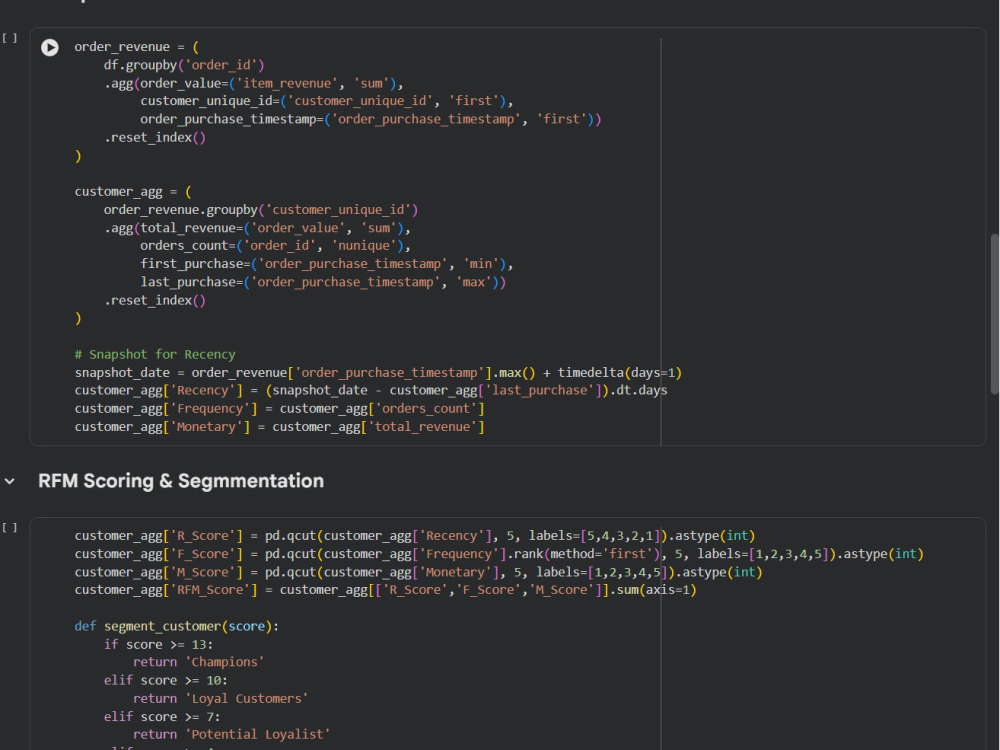The height and width of the screenshot is (750, 1000).
Task: Click the '# Snapshot for Recency' comment
Action: pyautogui.click(x=155, y=355)
